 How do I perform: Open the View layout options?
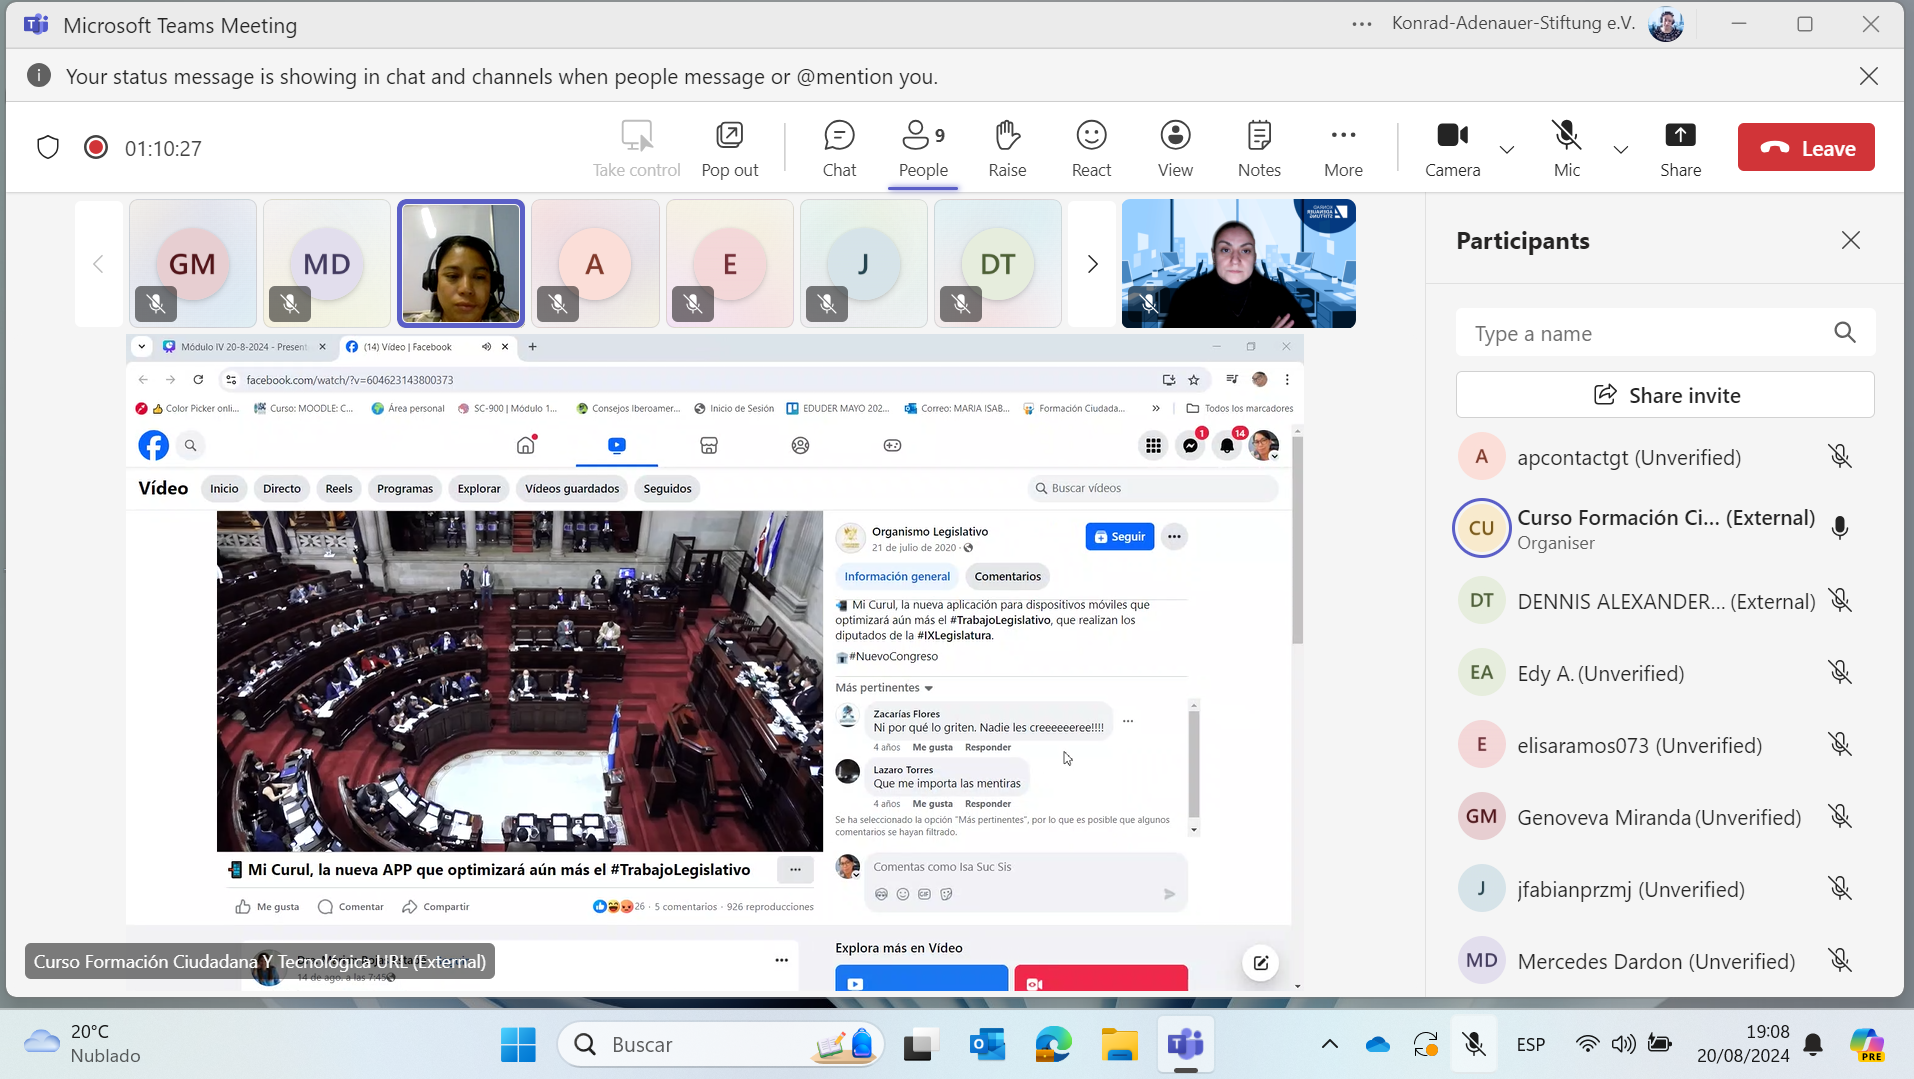click(1174, 148)
